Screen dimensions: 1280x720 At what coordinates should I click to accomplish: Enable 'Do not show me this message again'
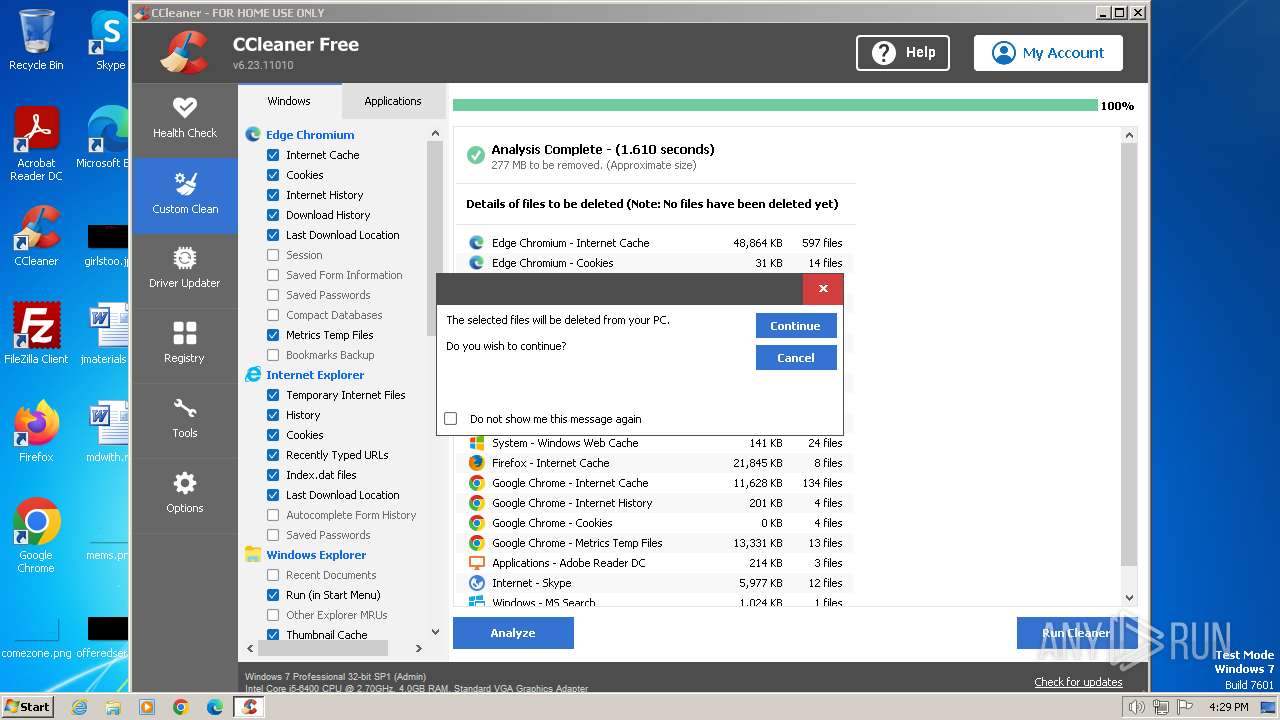450,419
